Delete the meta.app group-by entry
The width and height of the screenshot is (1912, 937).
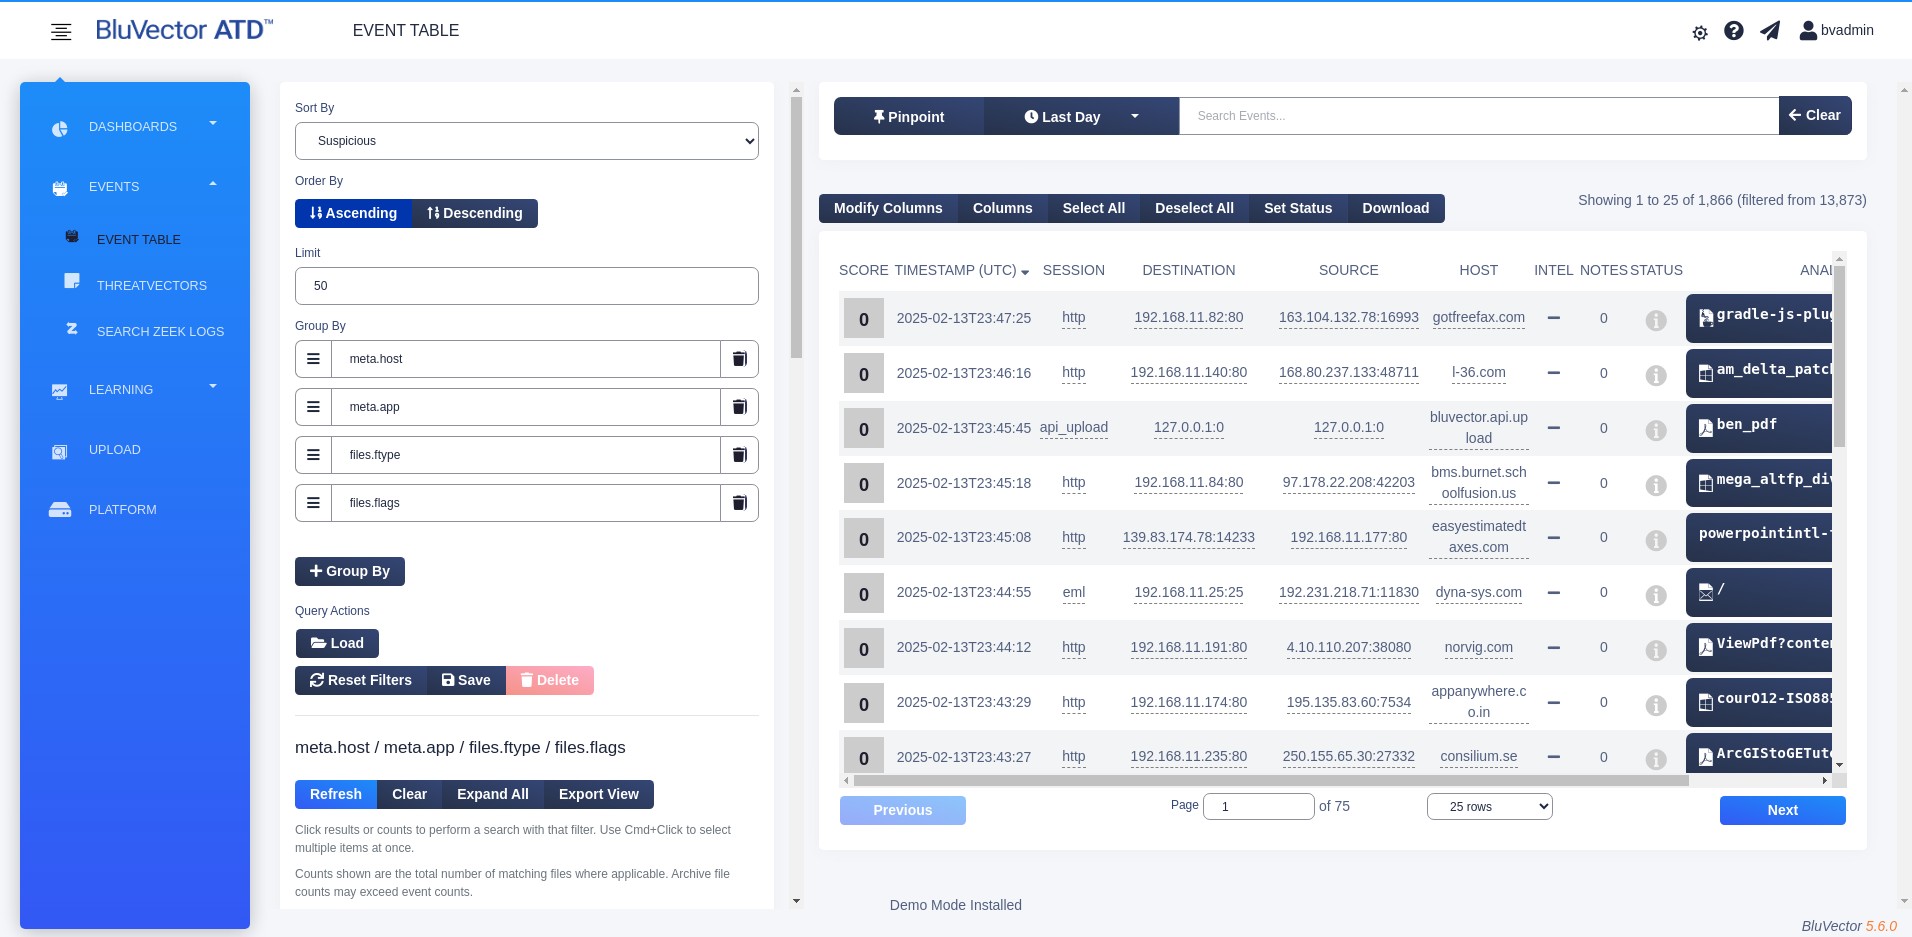740,407
